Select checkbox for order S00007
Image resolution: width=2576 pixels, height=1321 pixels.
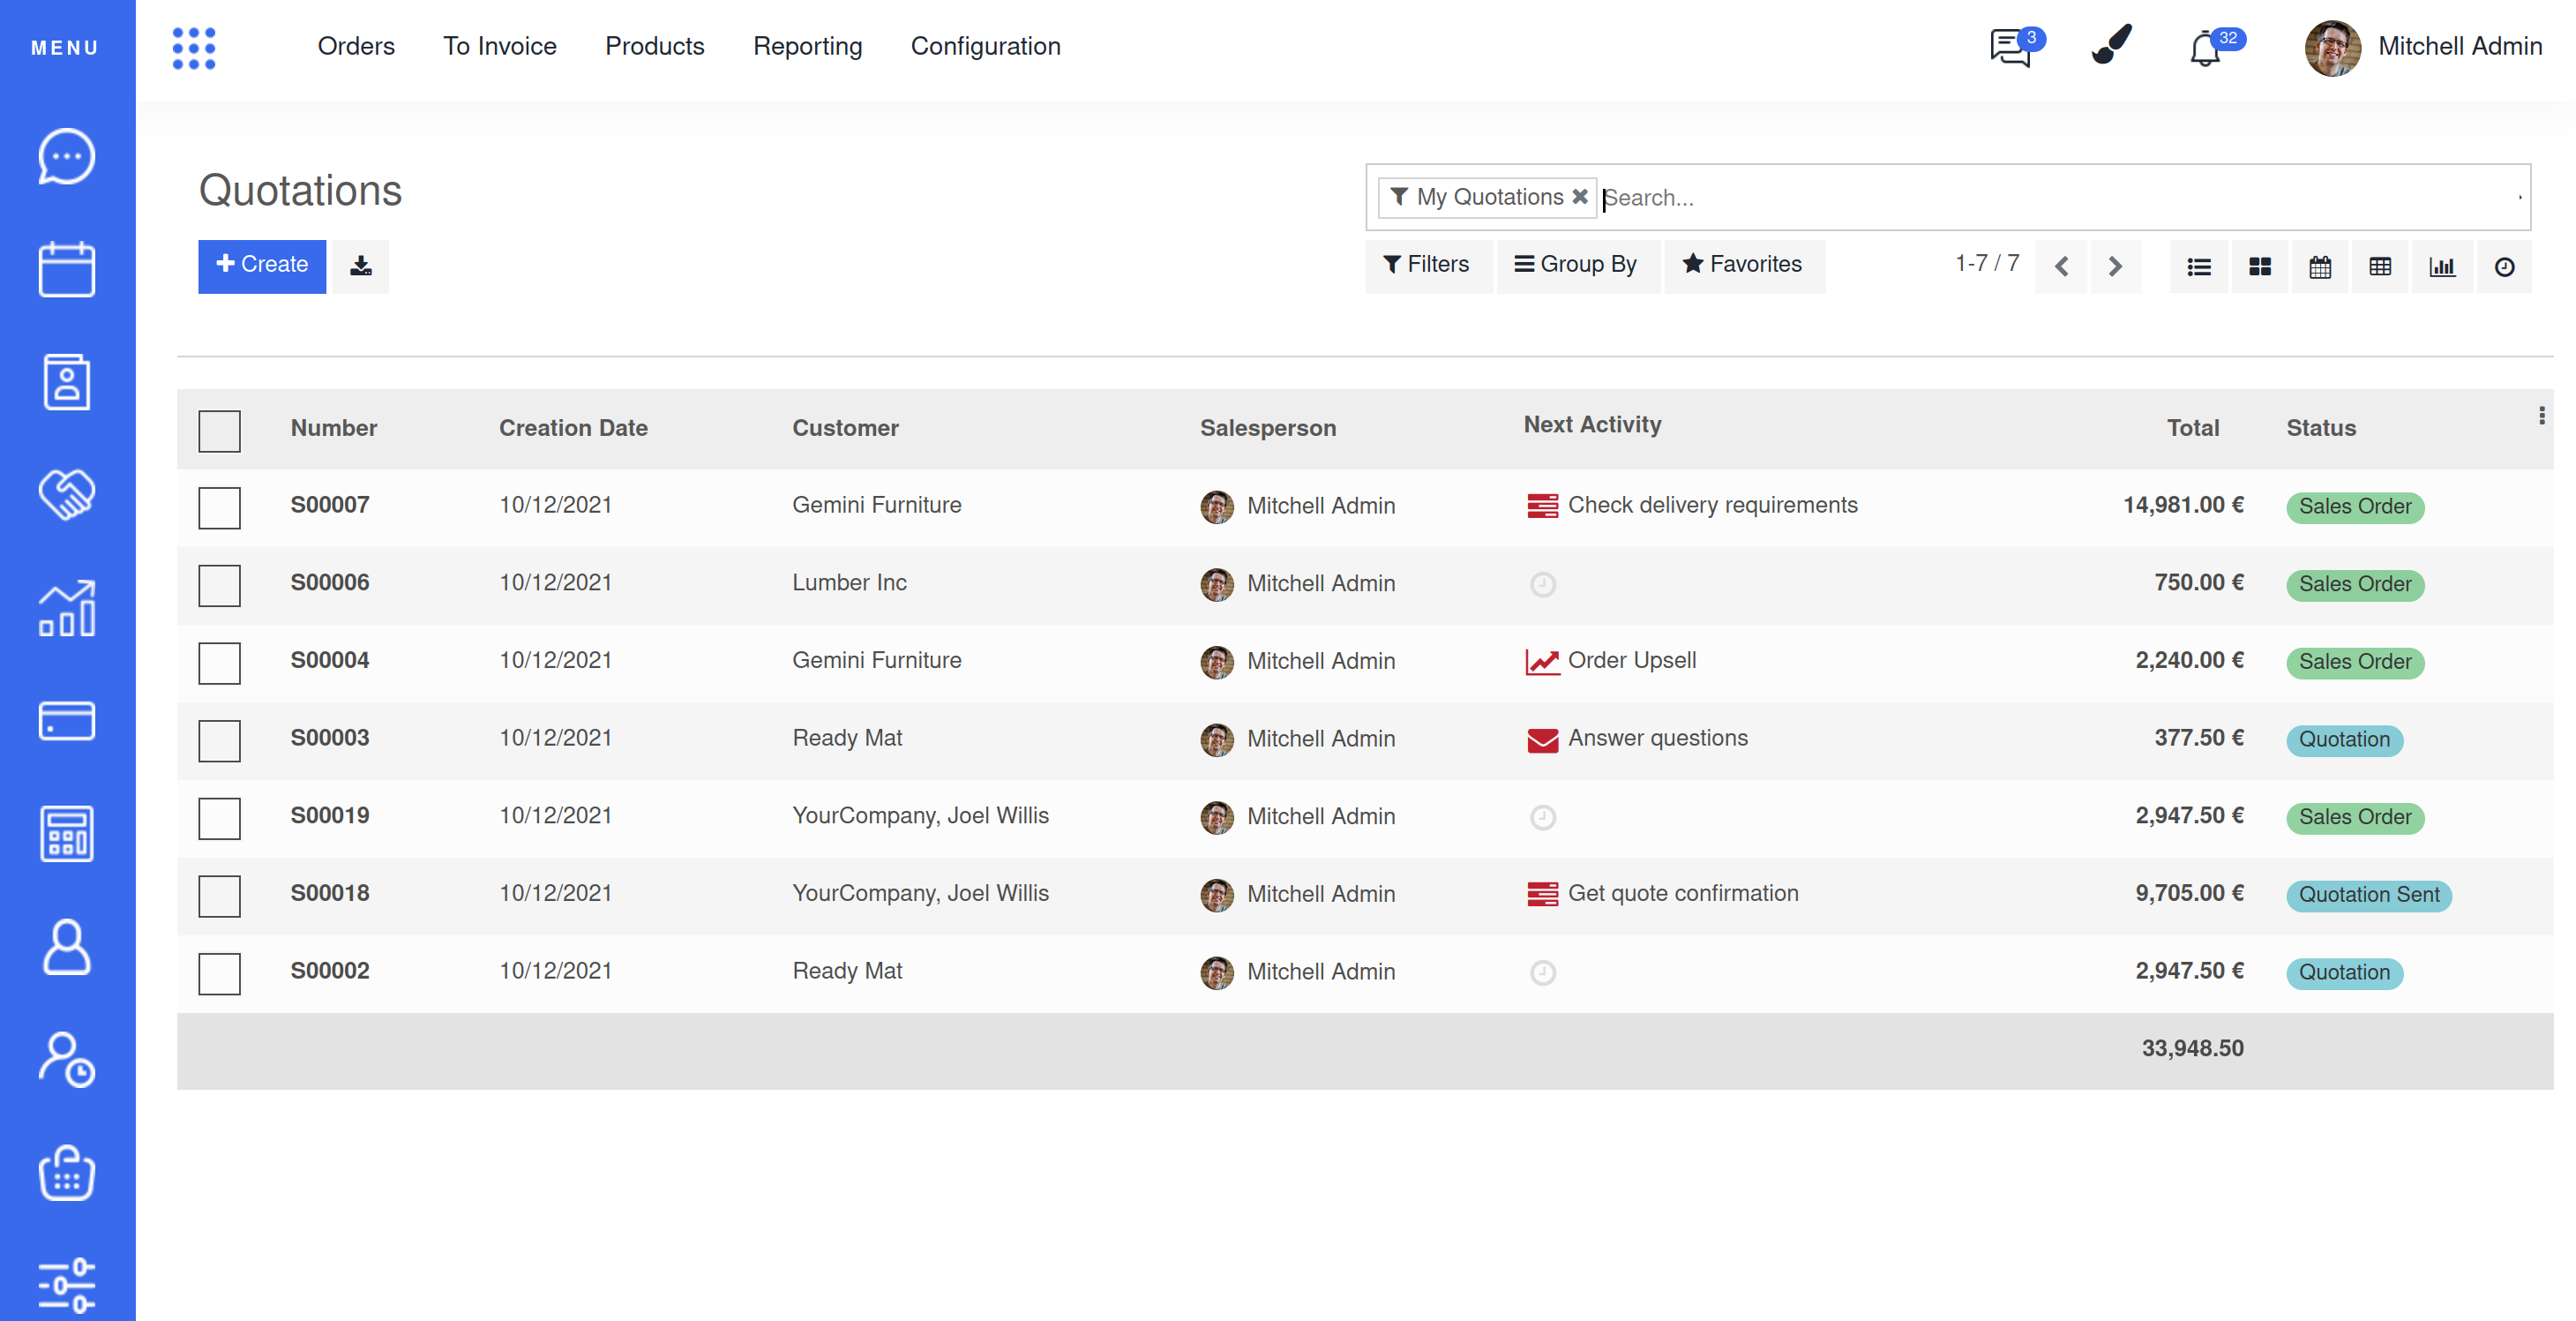click(x=219, y=508)
